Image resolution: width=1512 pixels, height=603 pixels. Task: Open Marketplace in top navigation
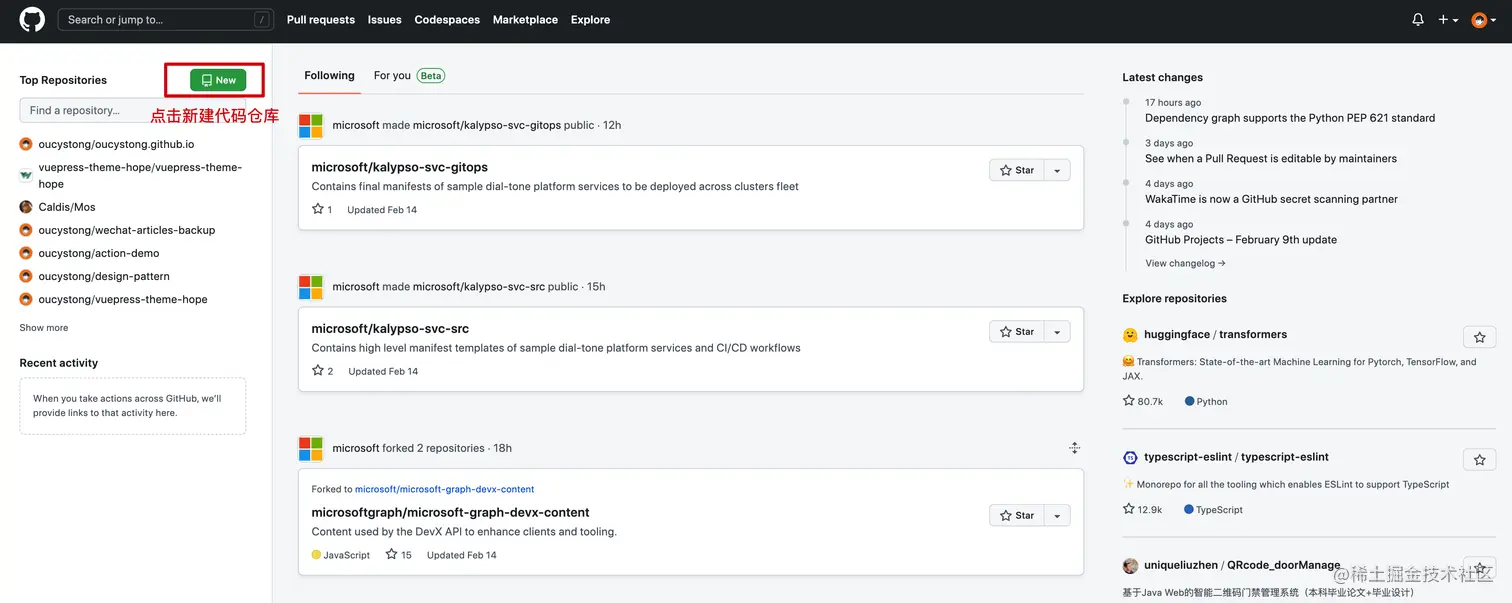[x=525, y=19]
